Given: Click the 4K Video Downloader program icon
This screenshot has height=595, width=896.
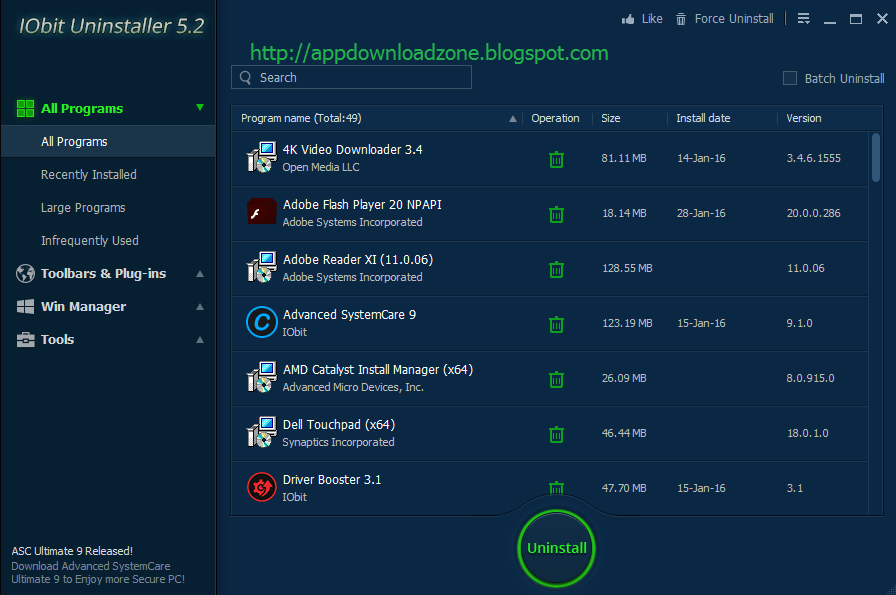Looking at the screenshot, I should (261, 157).
